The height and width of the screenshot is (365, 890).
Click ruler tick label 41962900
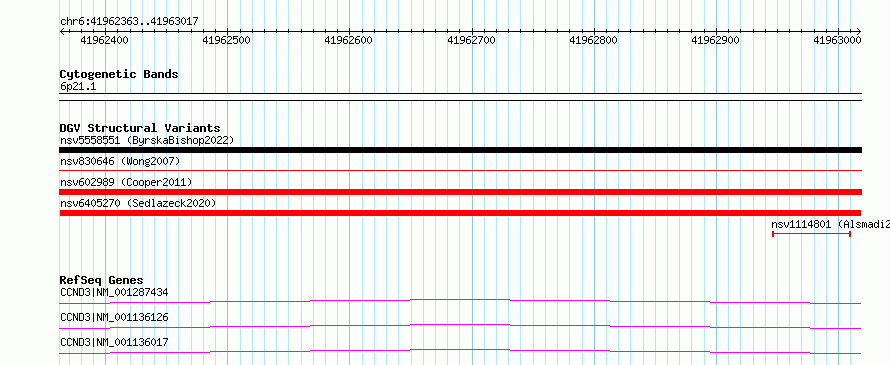pos(716,40)
